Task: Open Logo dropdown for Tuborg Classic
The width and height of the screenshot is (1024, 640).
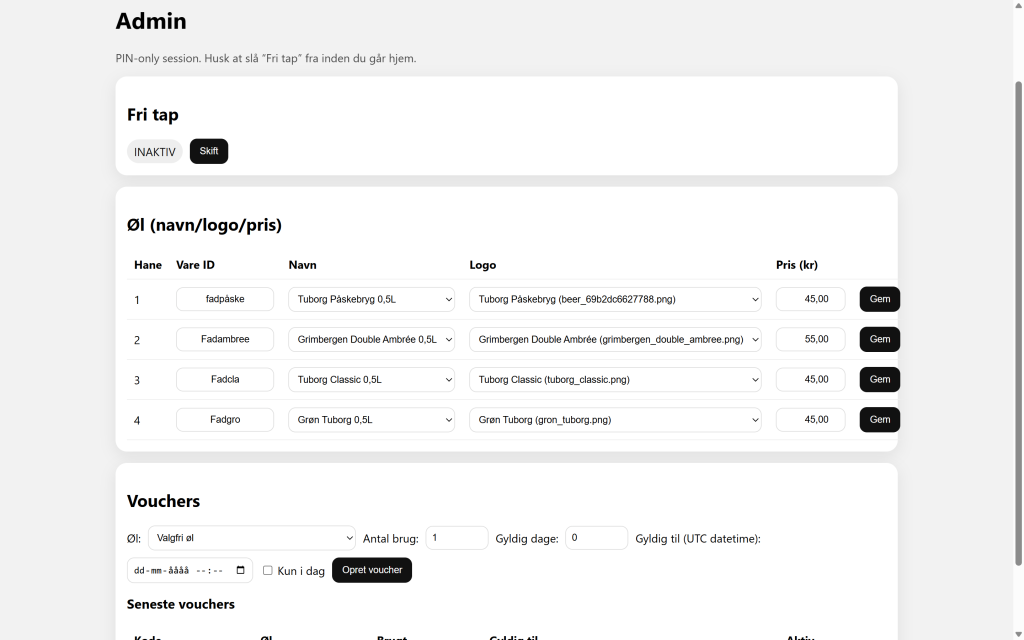Action: click(x=614, y=380)
